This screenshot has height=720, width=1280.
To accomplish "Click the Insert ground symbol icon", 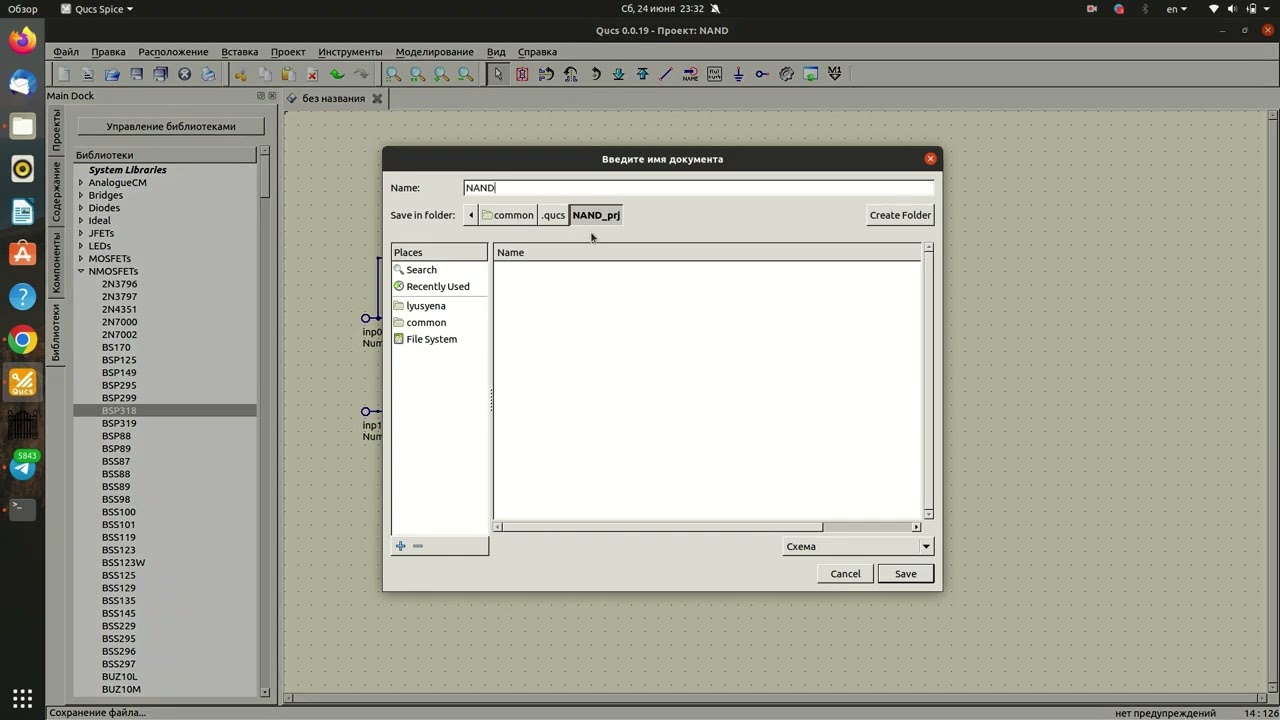I will click(x=738, y=74).
